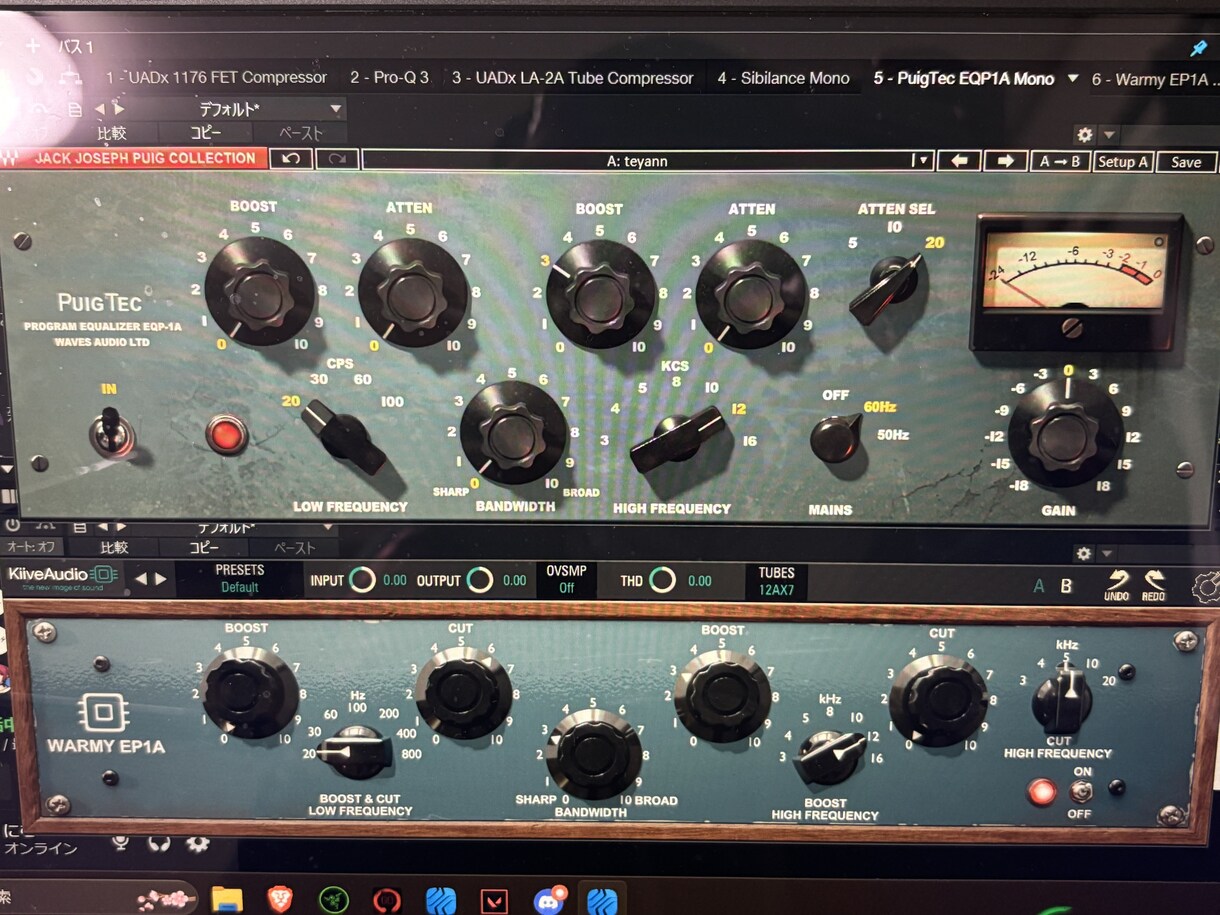Click the PuigTec CPS low frequency selector

pos(345,436)
